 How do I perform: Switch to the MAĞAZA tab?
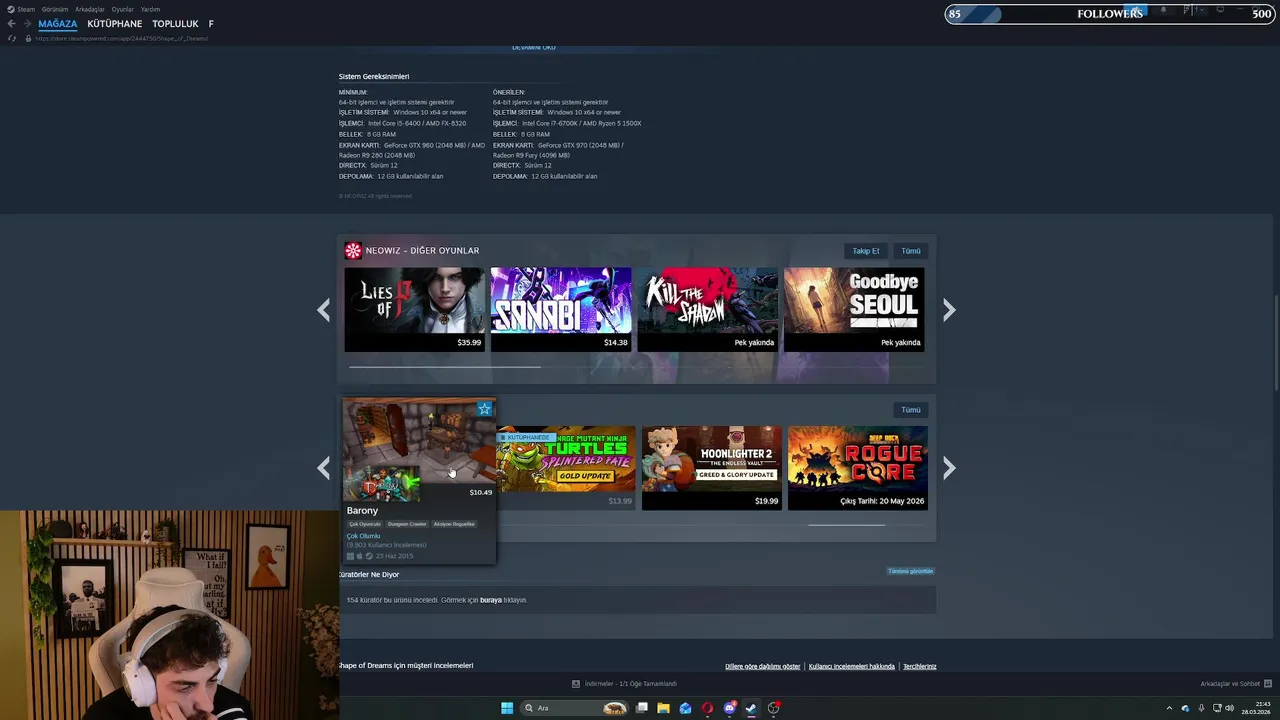coord(58,24)
